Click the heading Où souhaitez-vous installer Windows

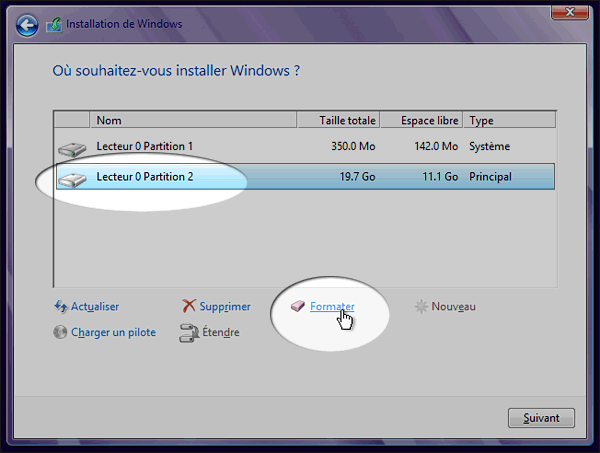click(x=176, y=71)
